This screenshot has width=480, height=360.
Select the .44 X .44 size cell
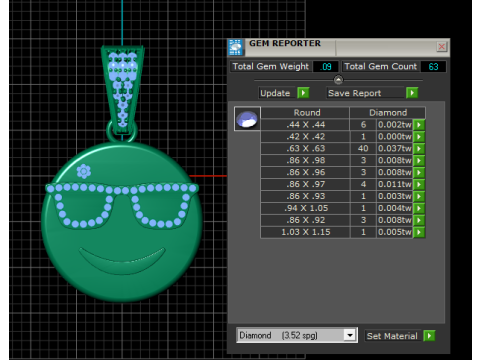(305, 125)
